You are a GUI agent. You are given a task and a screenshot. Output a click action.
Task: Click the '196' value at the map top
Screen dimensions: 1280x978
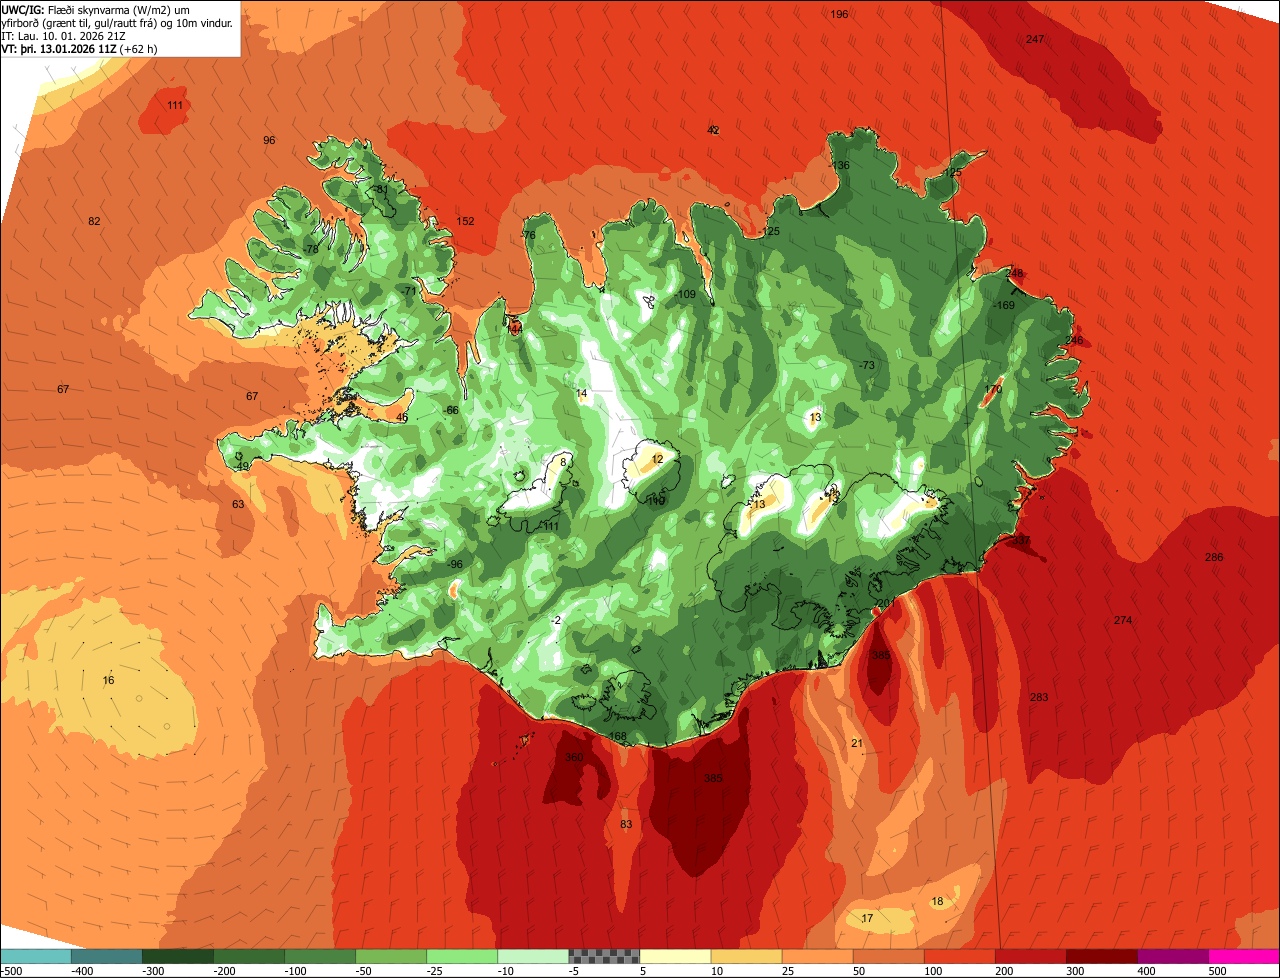(839, 14)
